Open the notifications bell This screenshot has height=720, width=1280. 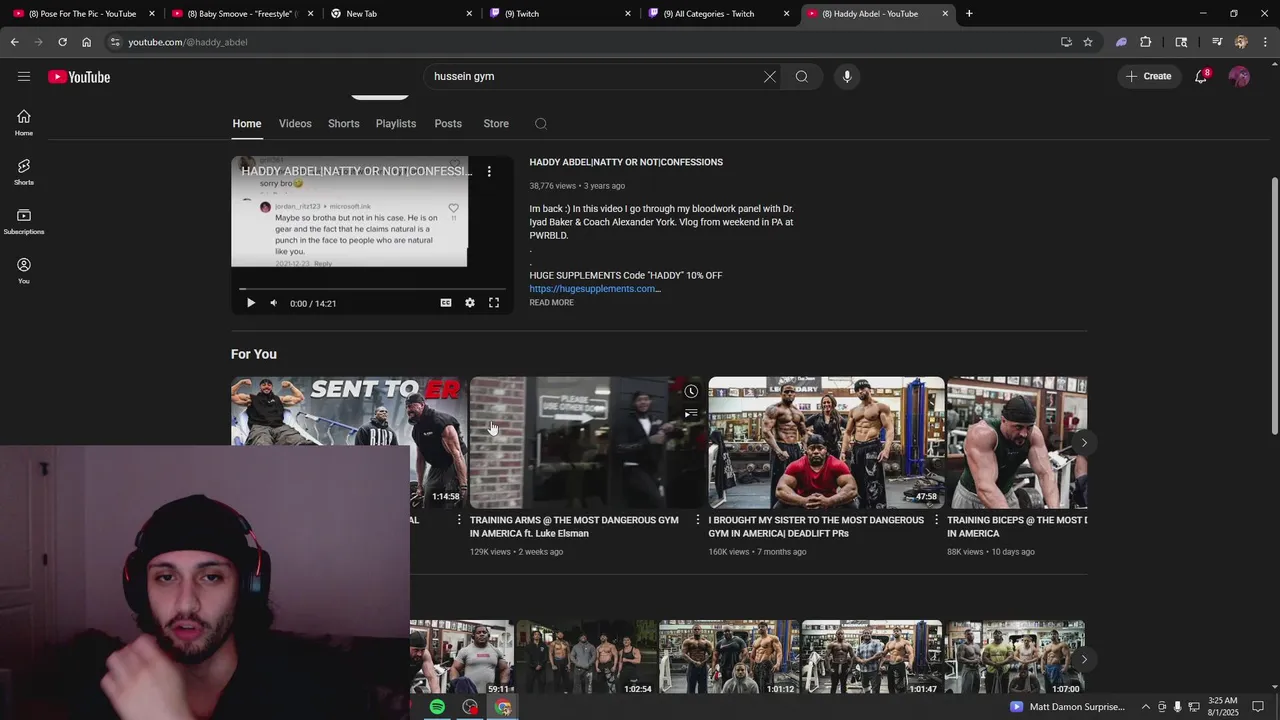coord(1201,76)
